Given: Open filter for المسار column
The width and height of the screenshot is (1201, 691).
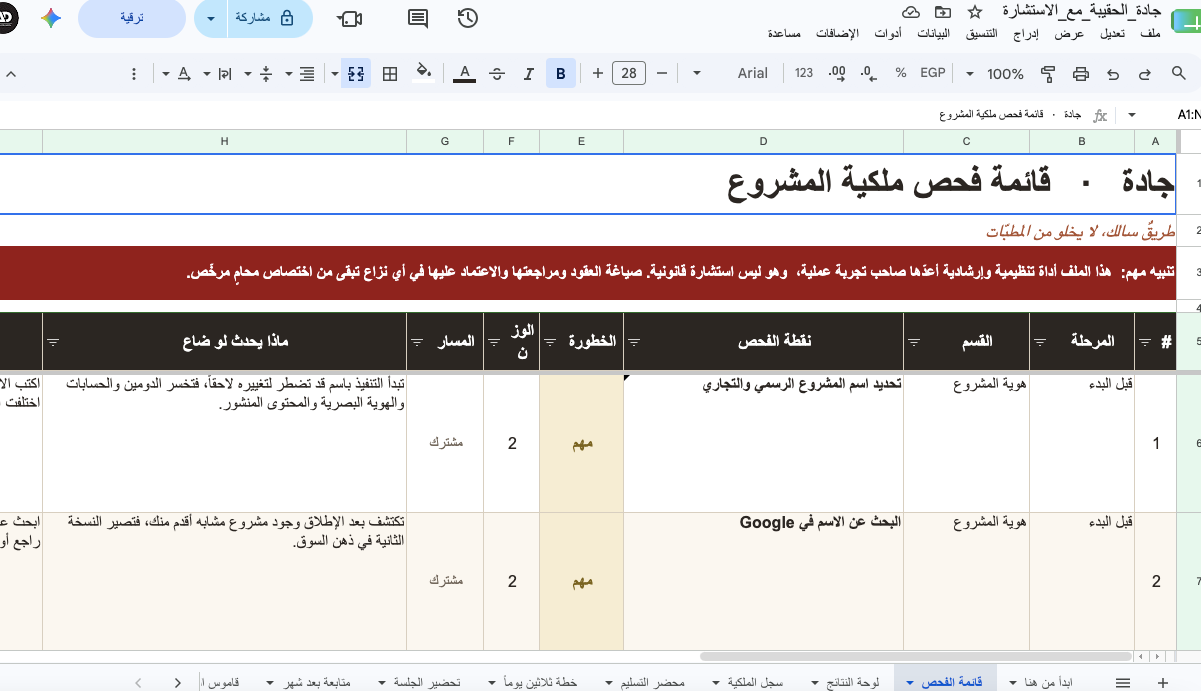Looking at the screenshot, I should 418,341.
